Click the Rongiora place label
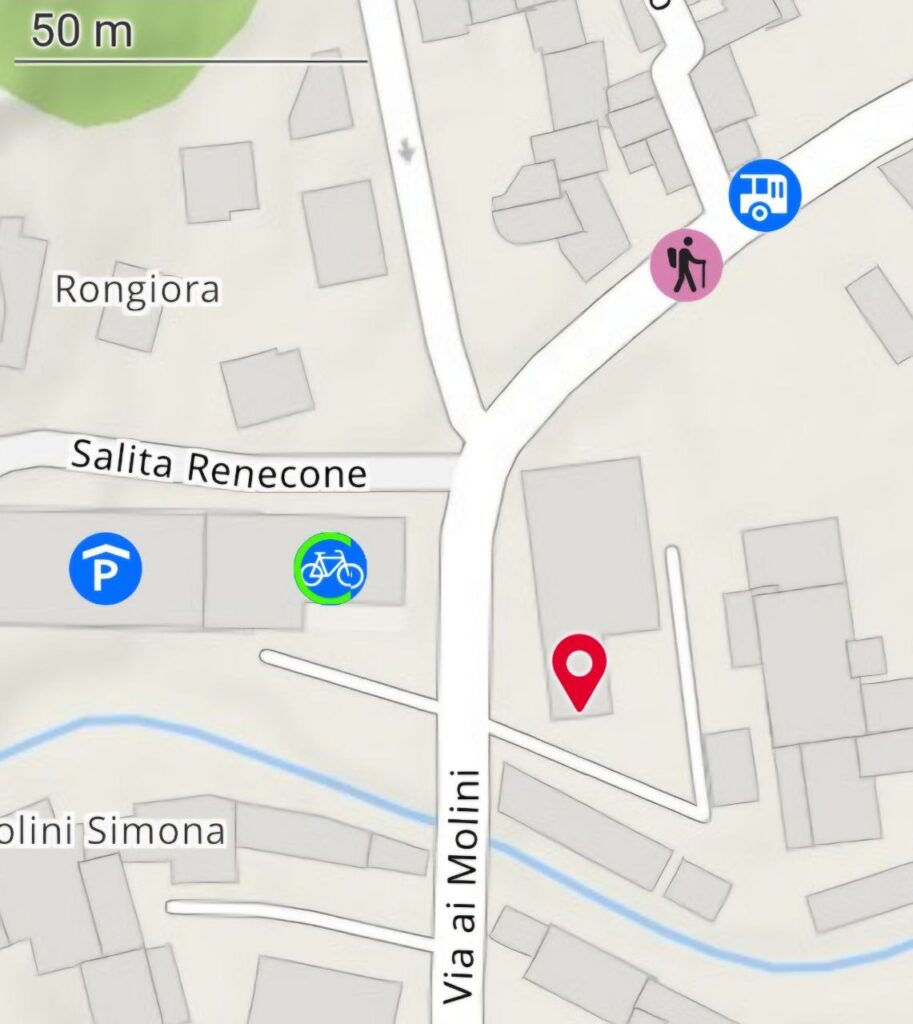 click(x=137, y=290)
